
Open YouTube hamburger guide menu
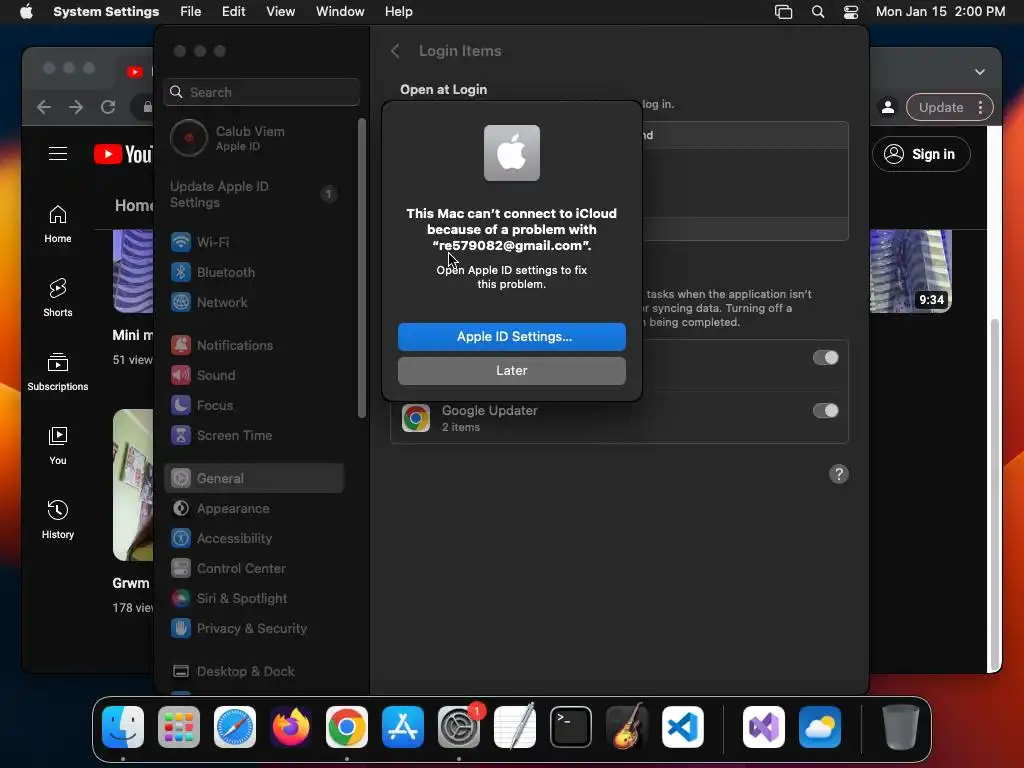(x=58, y=154)
